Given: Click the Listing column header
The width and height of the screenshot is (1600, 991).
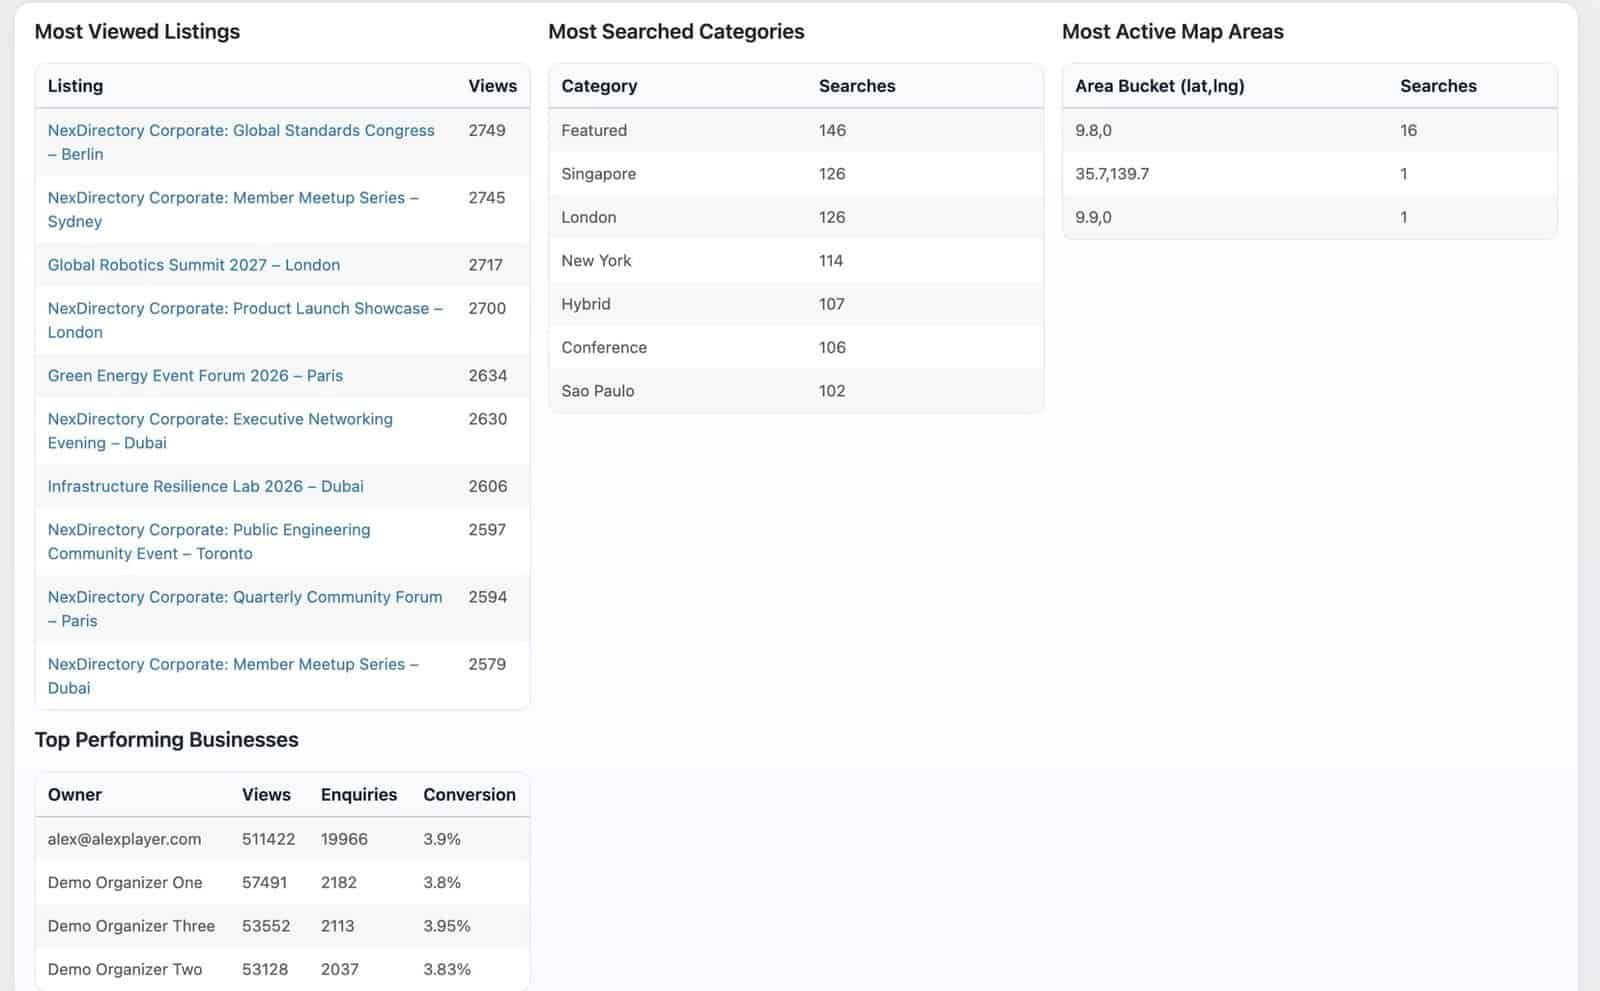Looking at the screenshot, I should coord(75,86).
